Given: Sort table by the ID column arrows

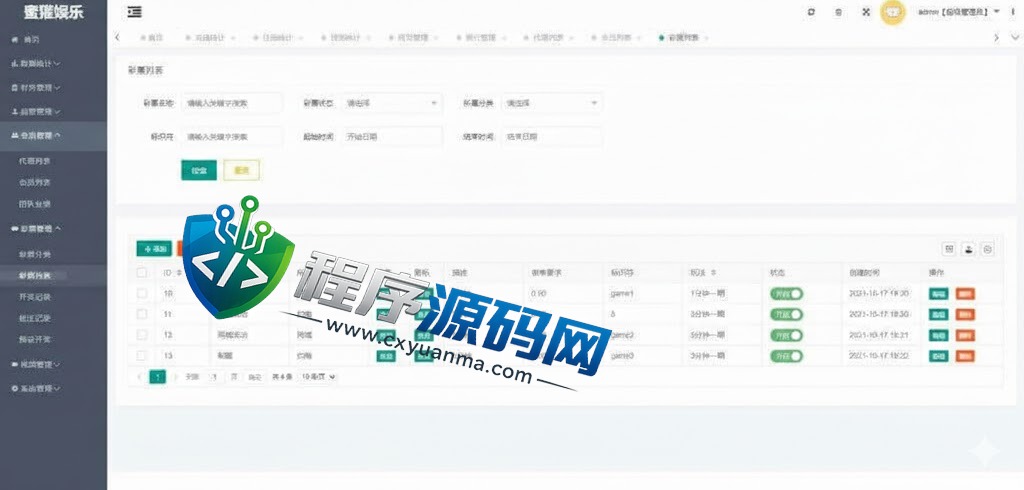Looking at the screenshot, I should [179, 272].
